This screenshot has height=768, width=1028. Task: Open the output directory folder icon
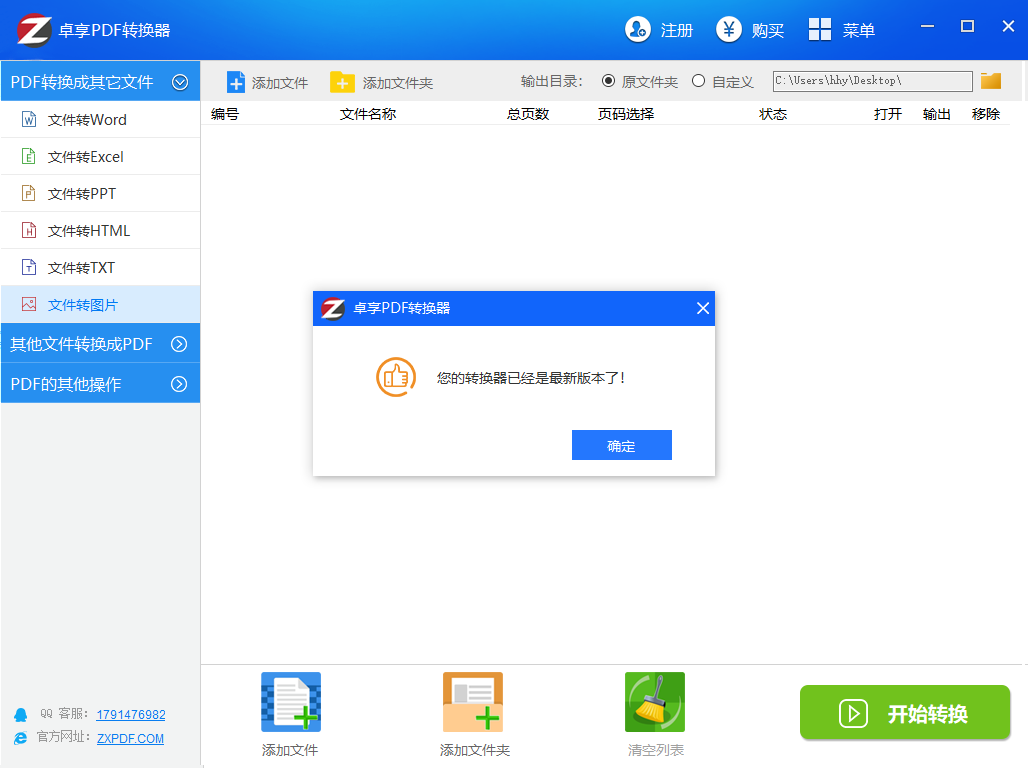[990, 80]
